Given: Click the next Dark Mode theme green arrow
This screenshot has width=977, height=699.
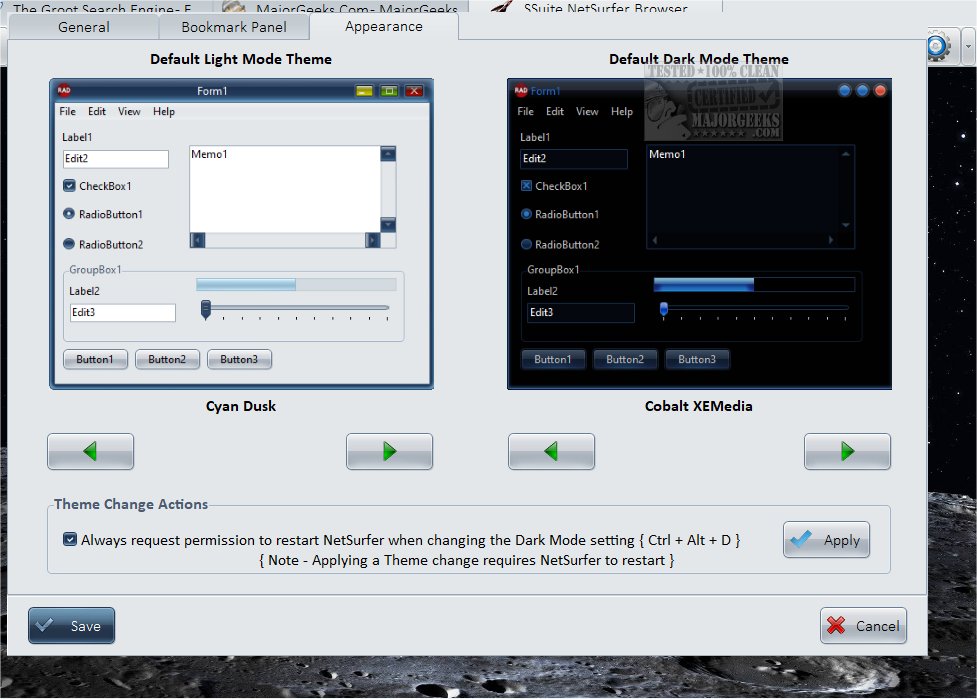Looking at the screenshot, I should 847,451.
